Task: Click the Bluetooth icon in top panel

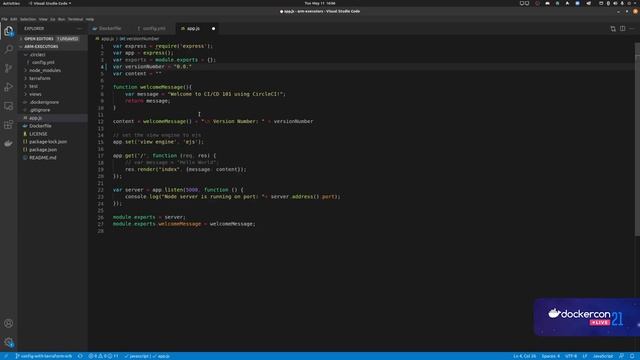Action: (608, 3)
